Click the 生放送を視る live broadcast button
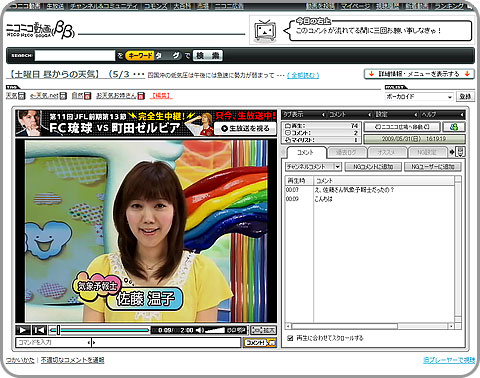The height and width of the screenshot is (378, 480). pos(245,128)
